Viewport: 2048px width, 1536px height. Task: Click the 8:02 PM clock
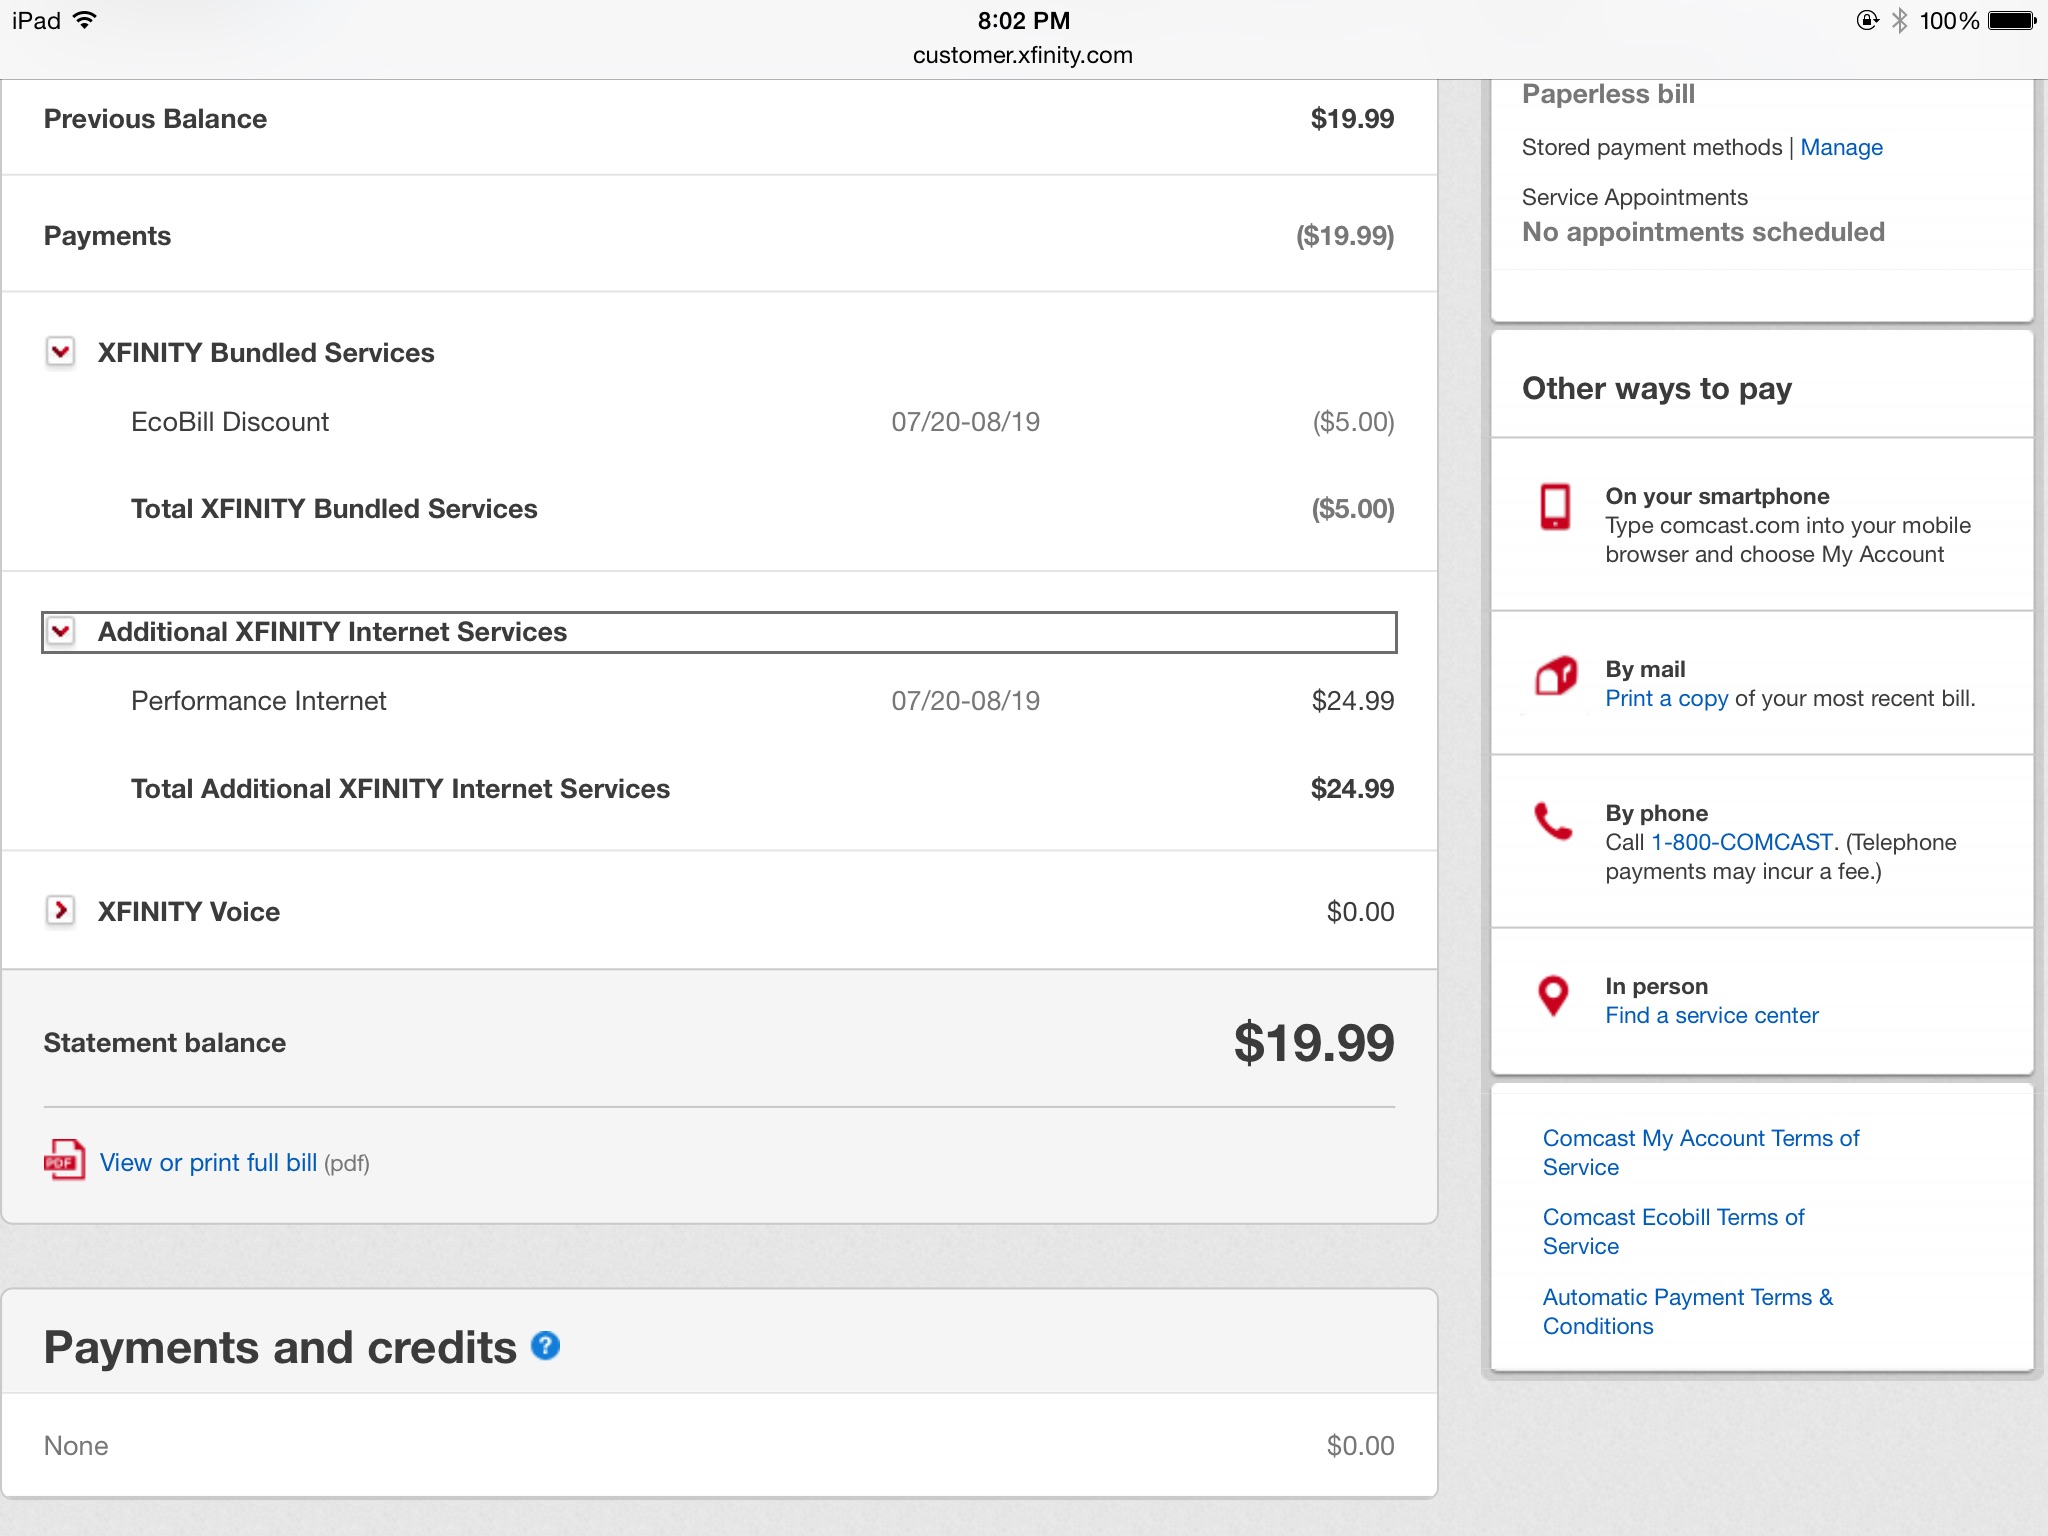click(x=1023, y=20)
